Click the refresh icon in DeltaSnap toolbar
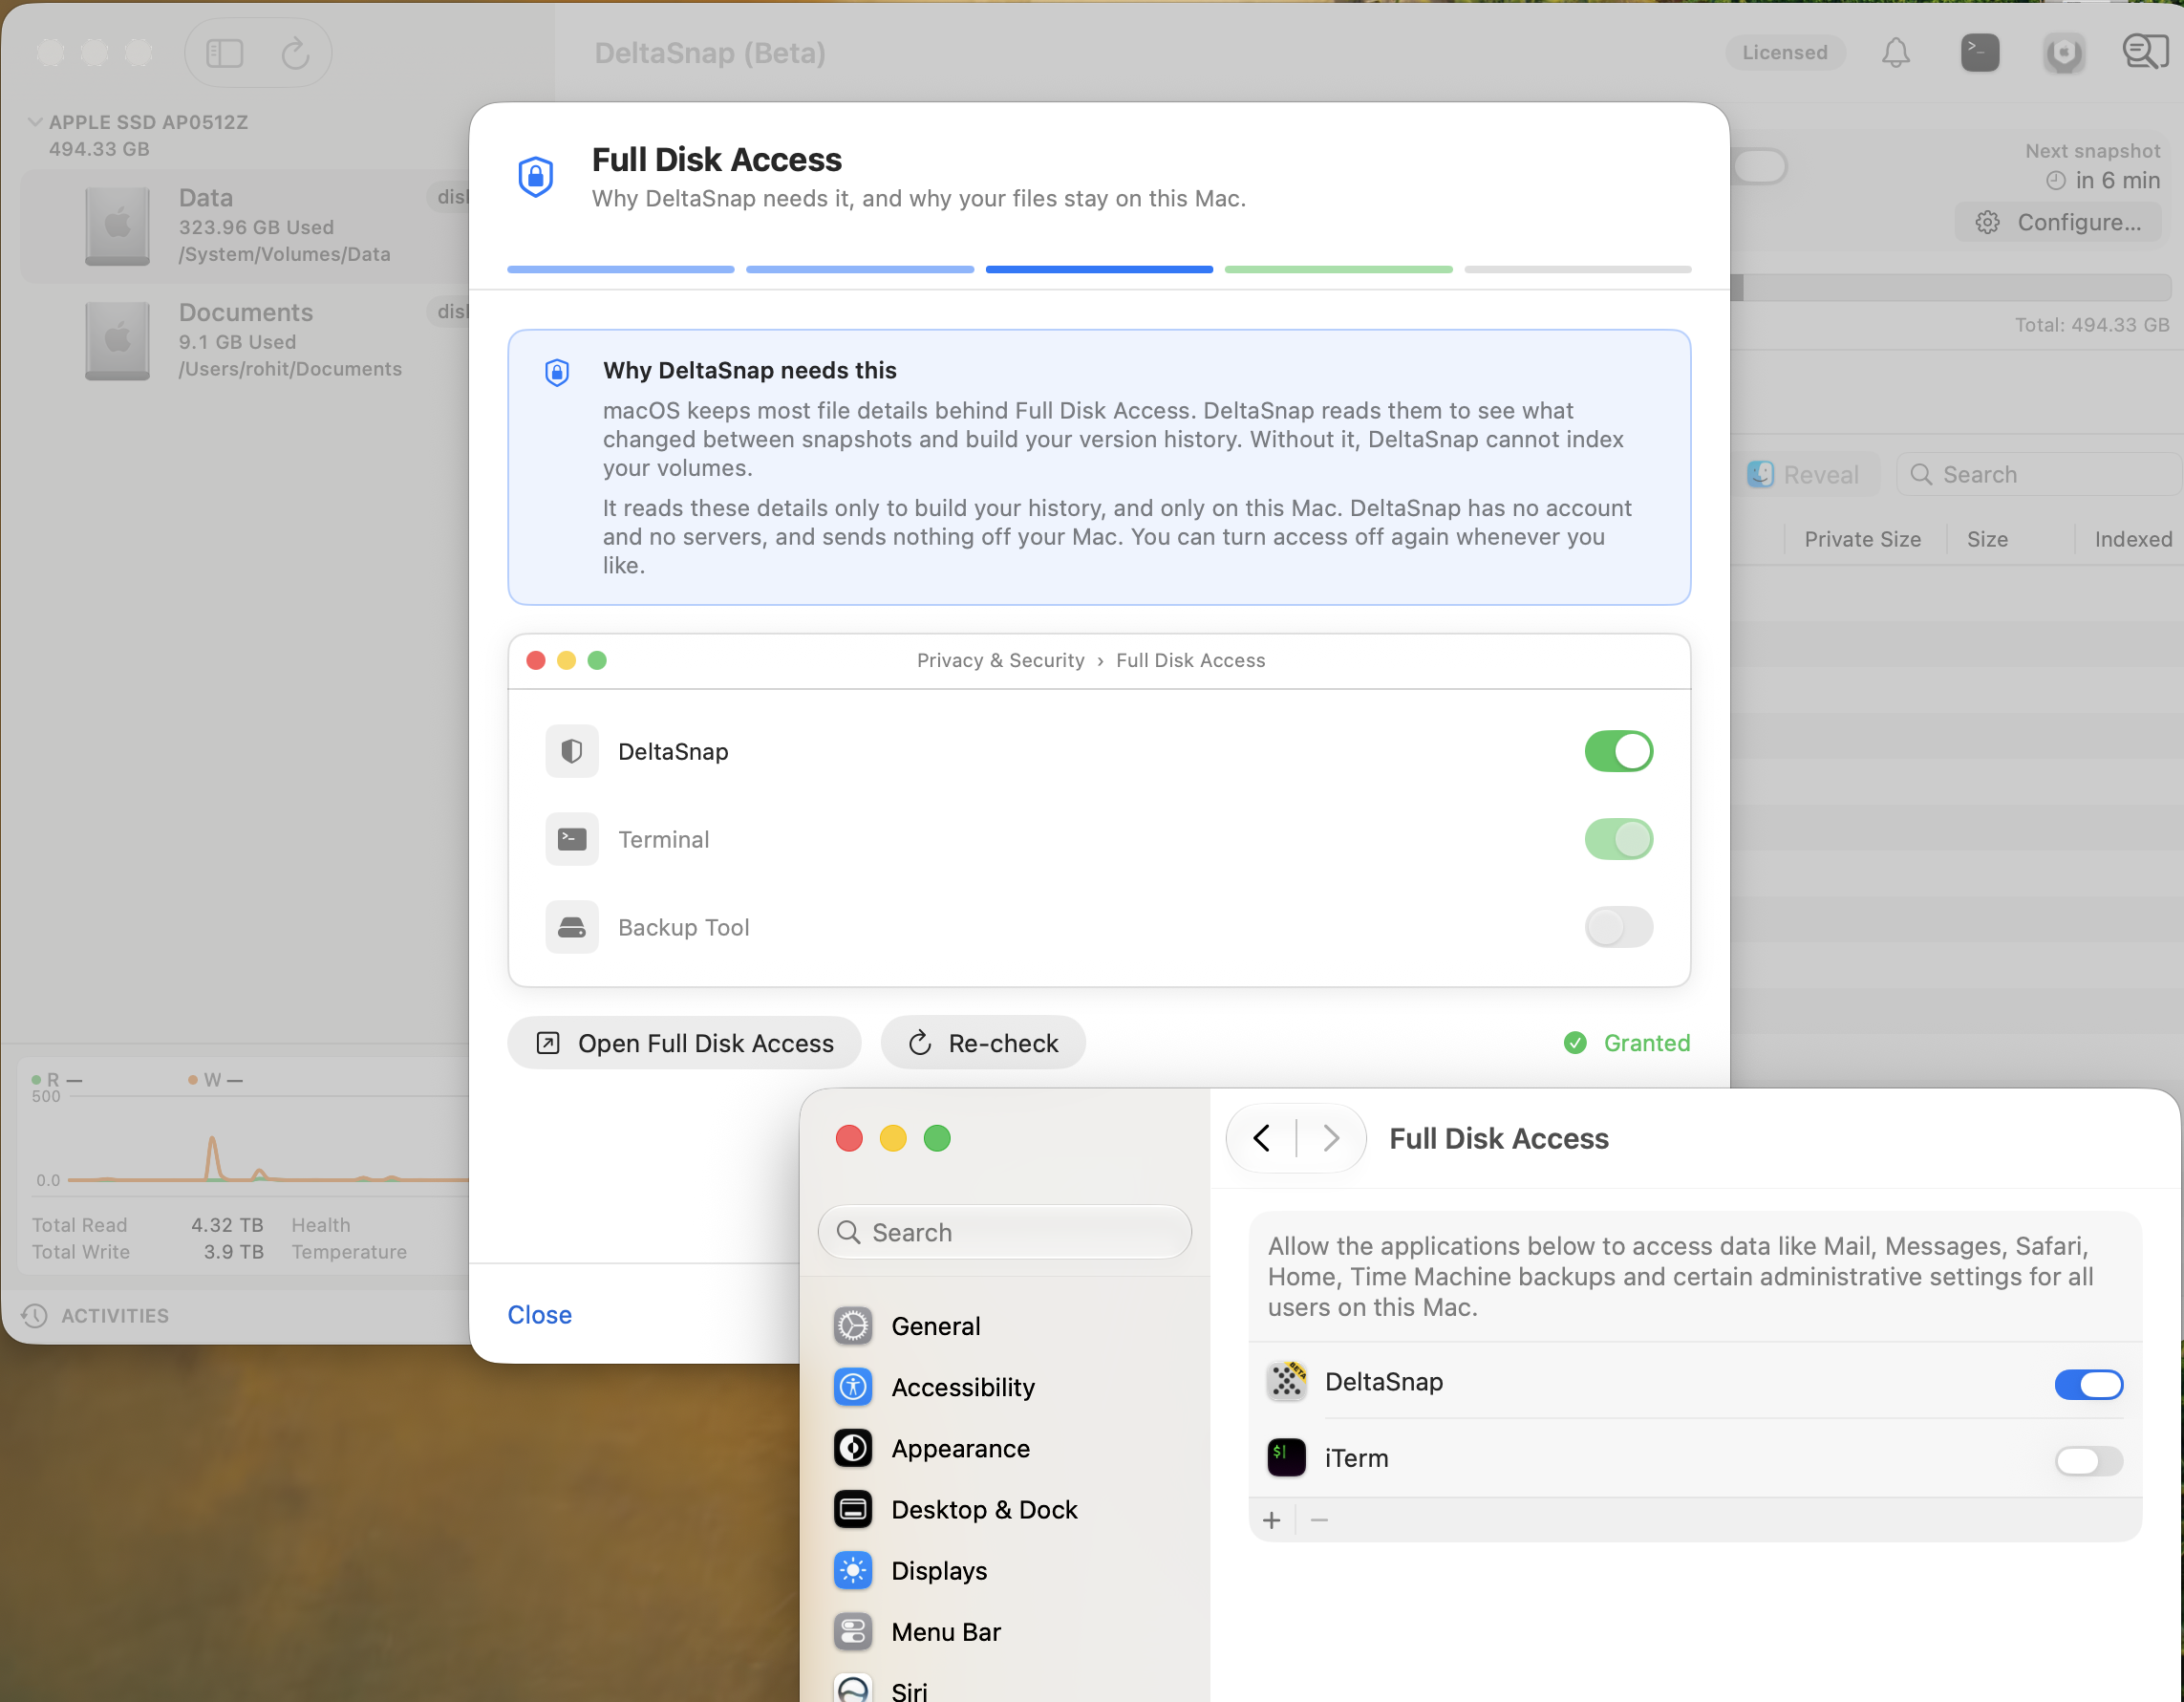Image resolution: width=2184 pixels, height=1702 pixels. click(x=295, y=53)
